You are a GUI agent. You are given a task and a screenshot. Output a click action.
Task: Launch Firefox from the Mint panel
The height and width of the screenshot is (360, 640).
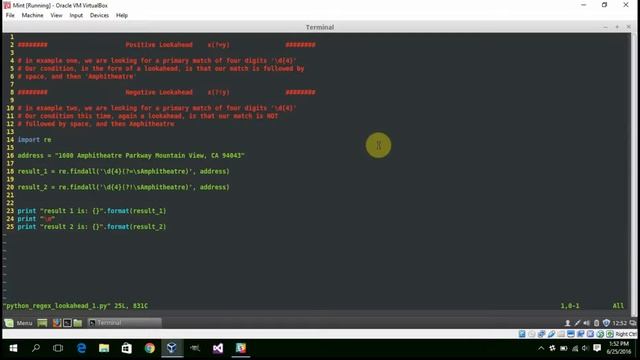[57, 323]
